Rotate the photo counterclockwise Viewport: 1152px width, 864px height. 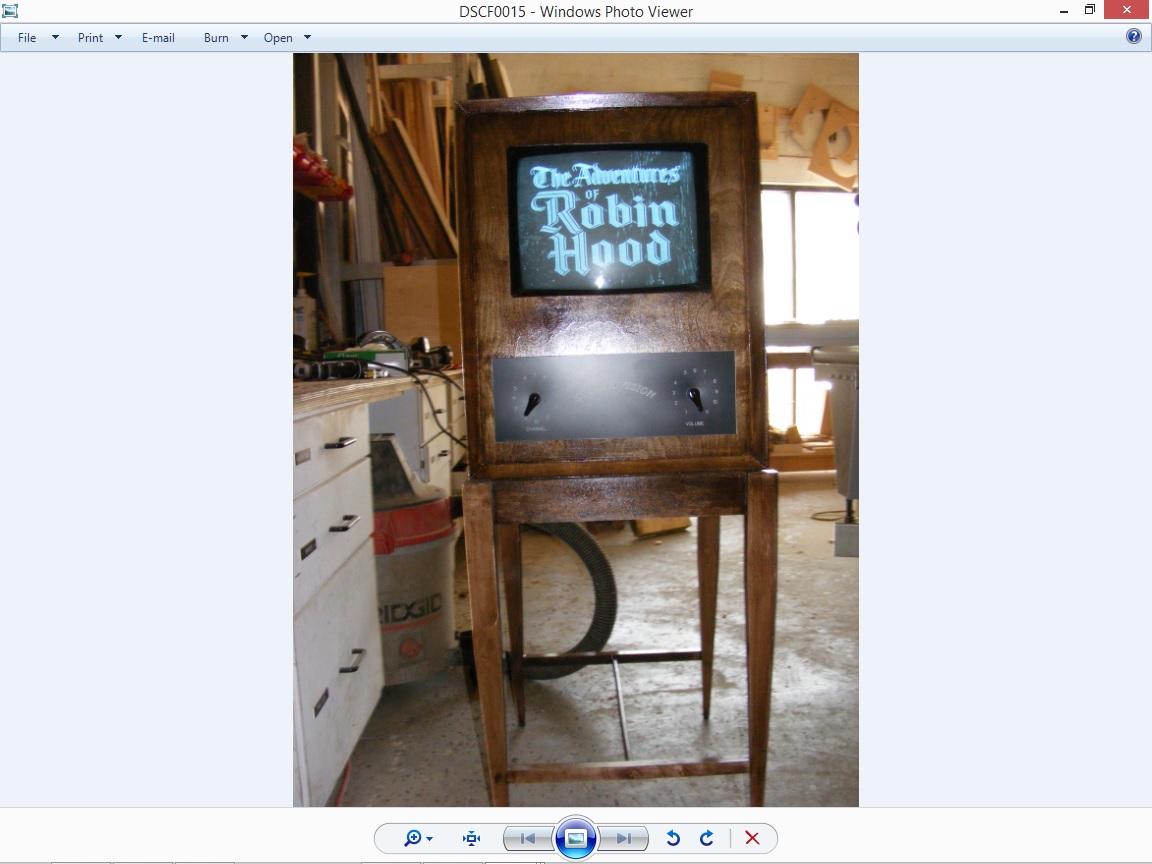(x=673, y=838)
